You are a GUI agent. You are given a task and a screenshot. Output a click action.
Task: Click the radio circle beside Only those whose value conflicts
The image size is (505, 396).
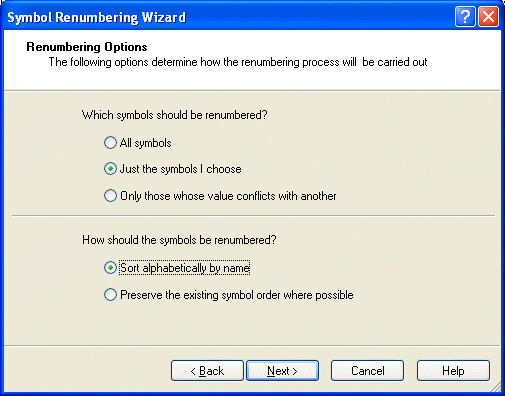tap(110, 196)
